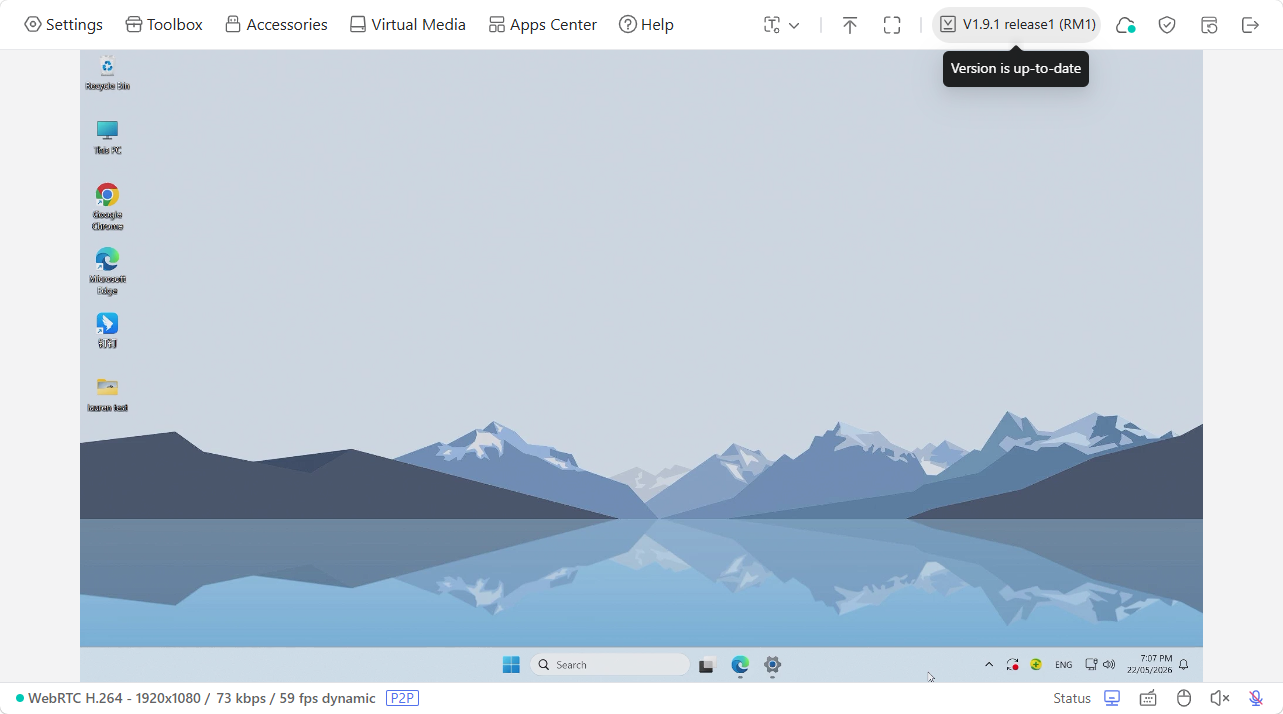Click the keyboard status icon

pos(1148,698)
